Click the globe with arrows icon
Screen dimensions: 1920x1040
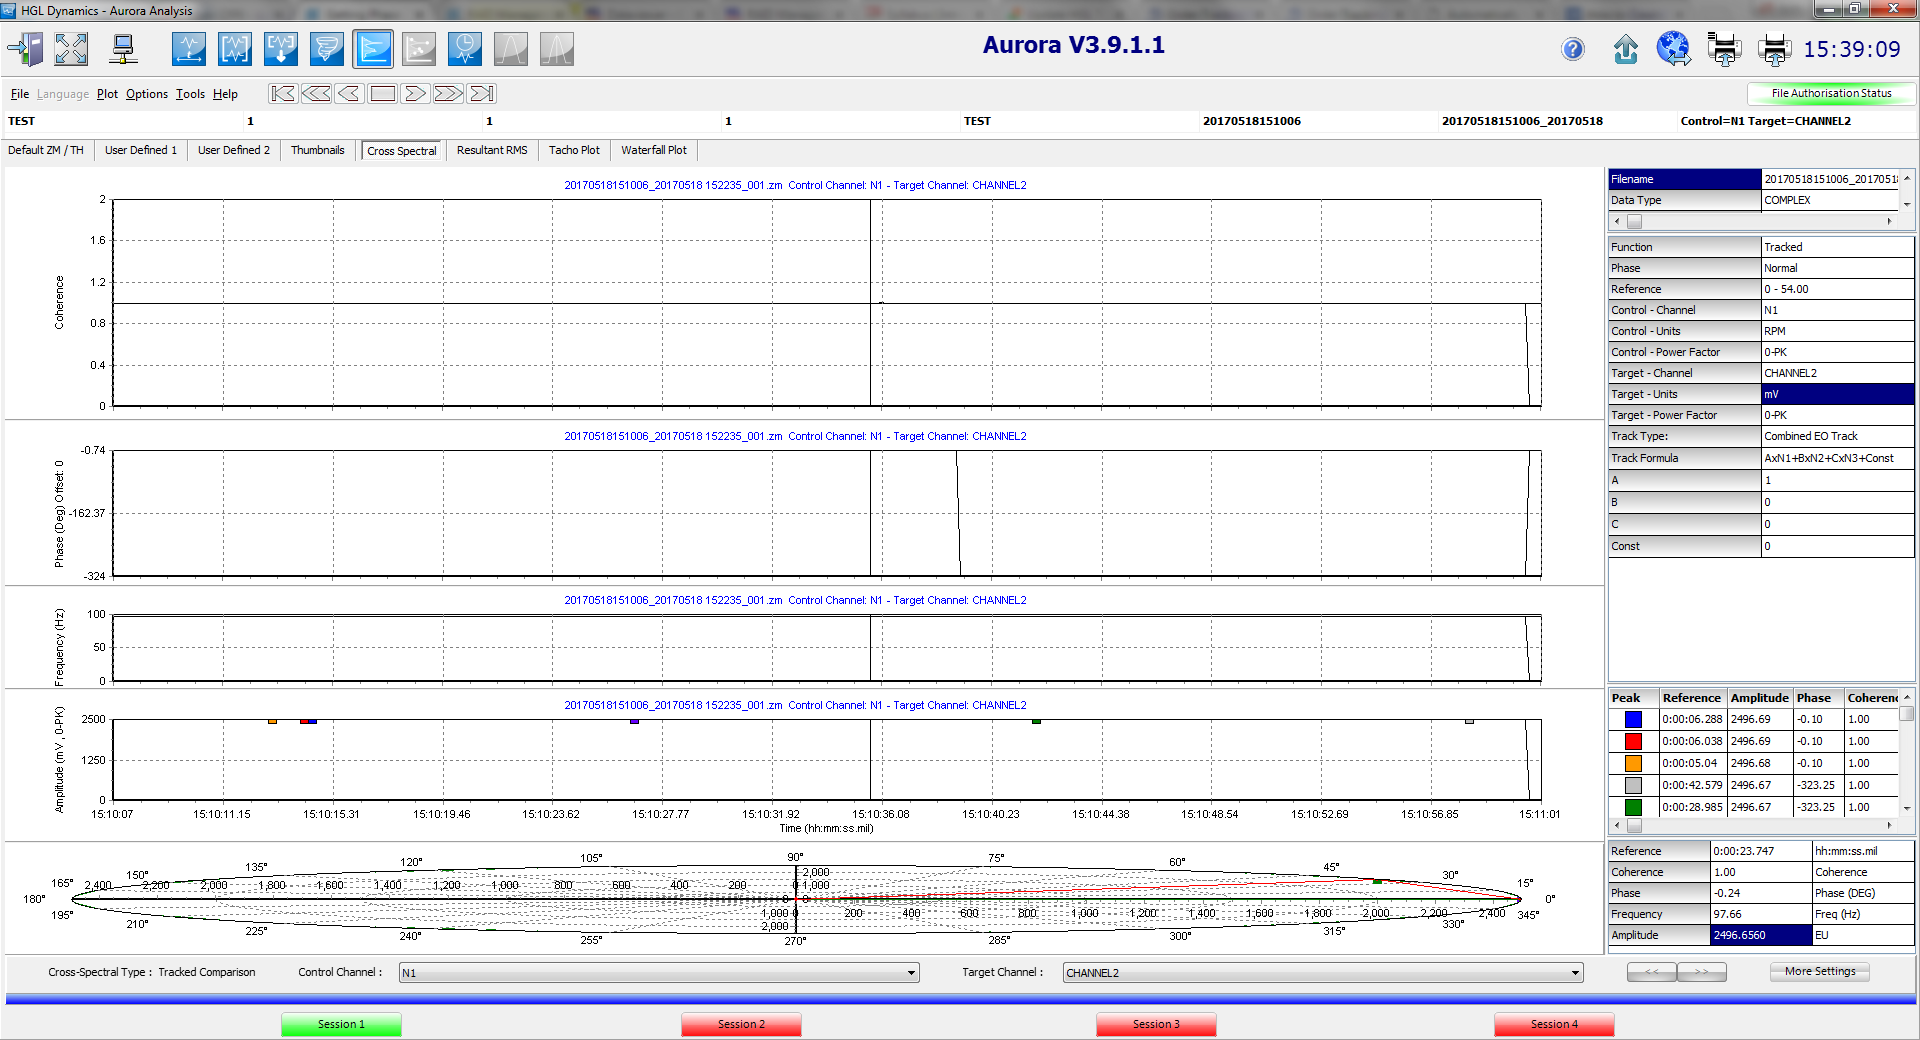tap(1673, 49)
